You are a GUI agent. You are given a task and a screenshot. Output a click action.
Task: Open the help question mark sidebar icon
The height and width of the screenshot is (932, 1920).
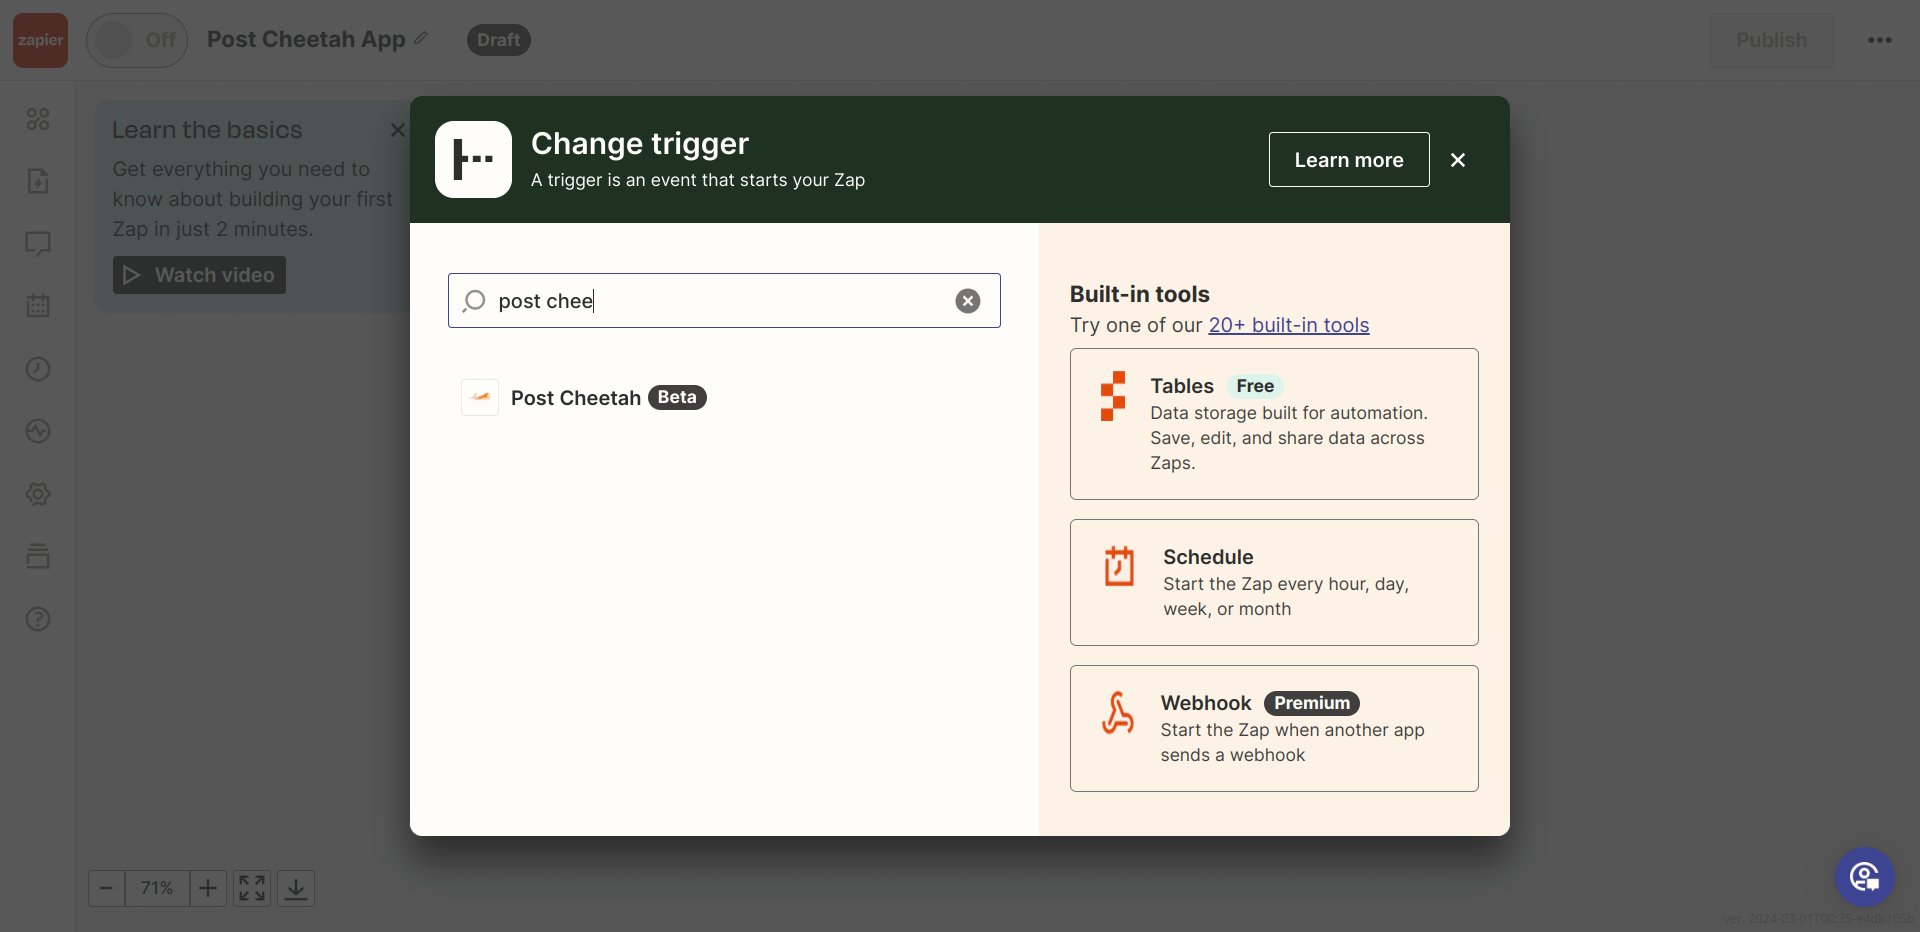click(38, 619)
